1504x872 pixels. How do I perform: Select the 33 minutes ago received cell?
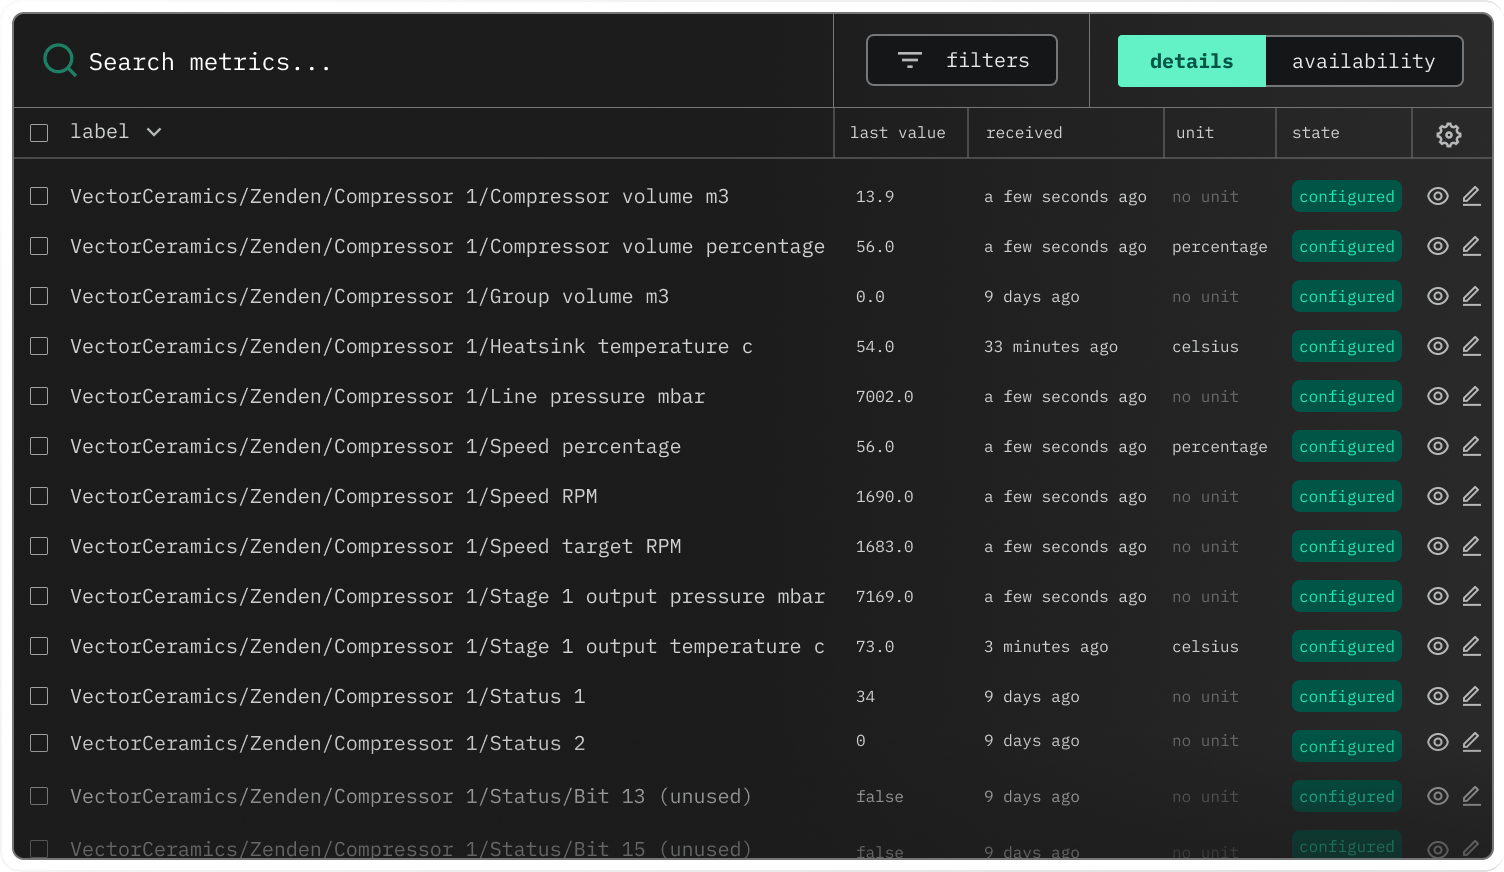pos(1050,346)
